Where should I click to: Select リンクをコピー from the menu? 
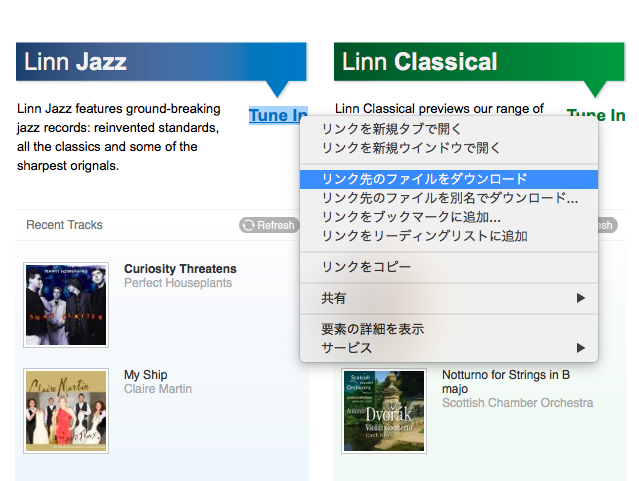pos(449,267)
